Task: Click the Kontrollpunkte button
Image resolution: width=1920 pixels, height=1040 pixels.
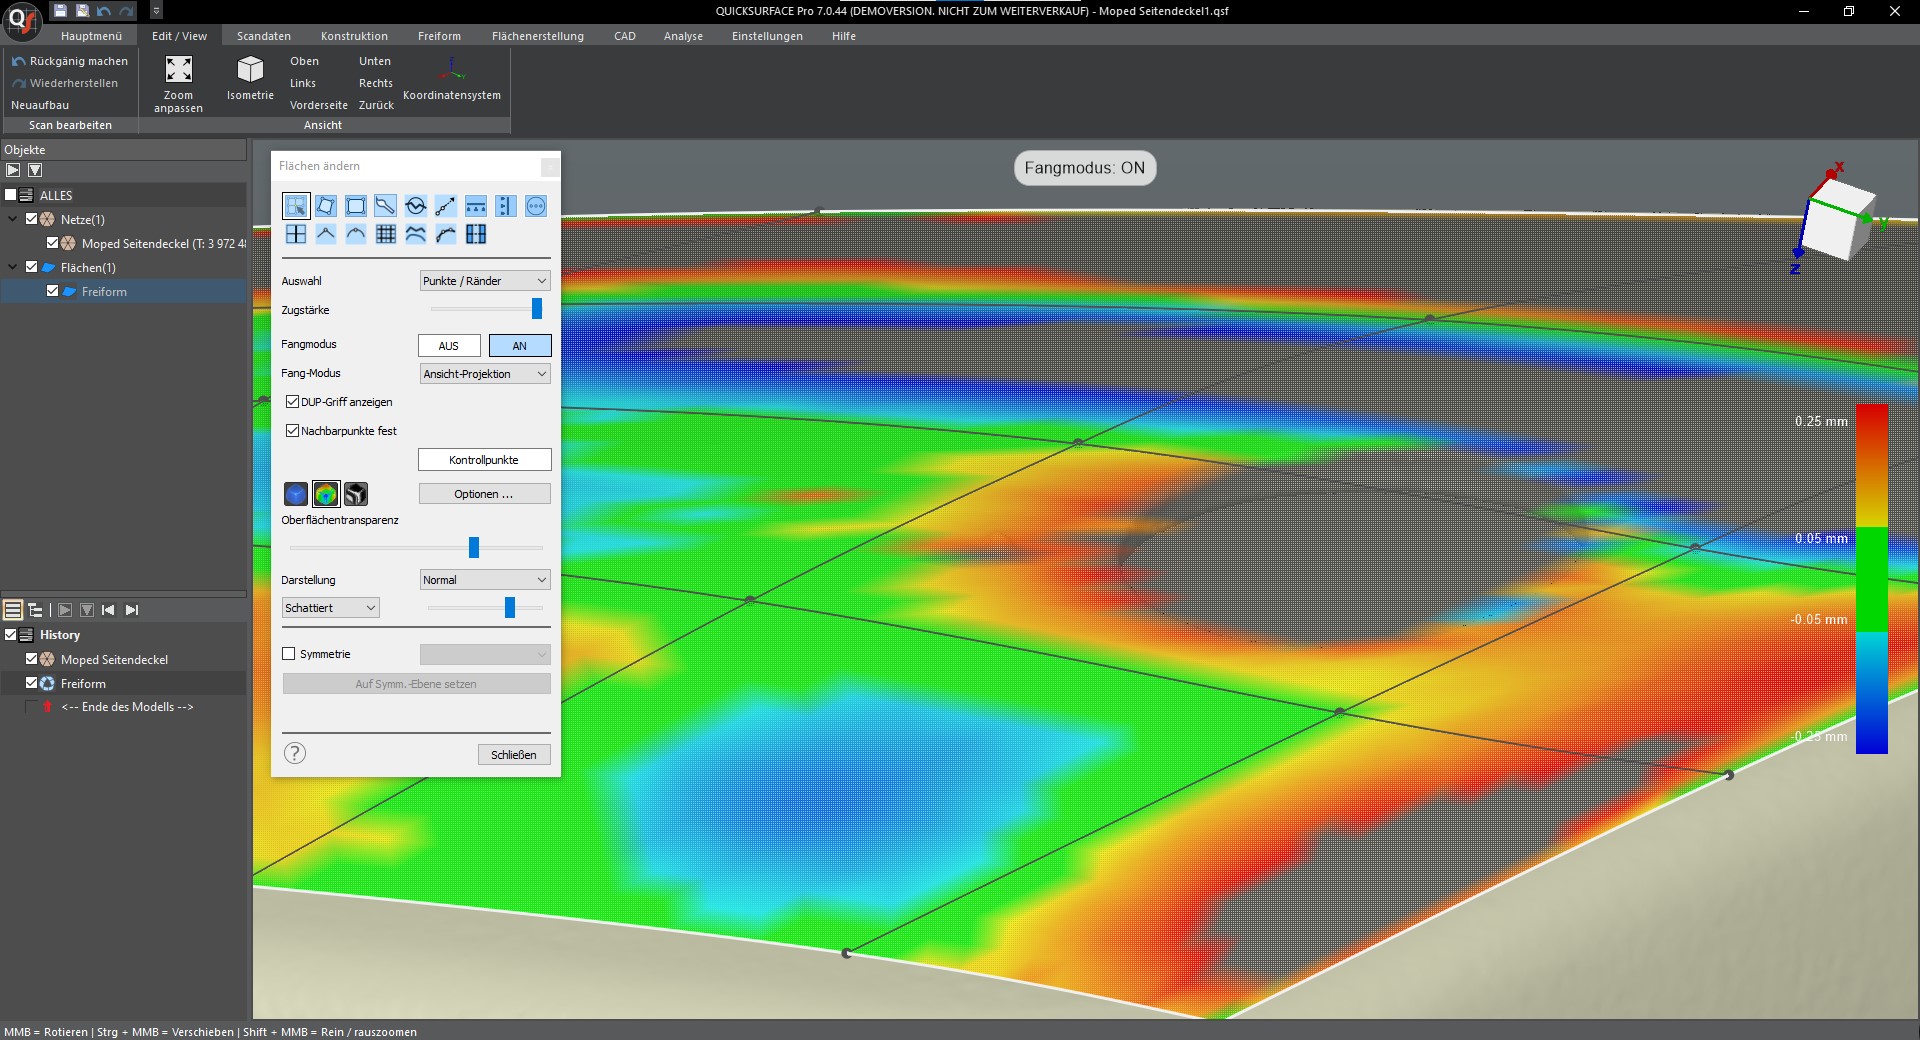Action: click(484, 460)
